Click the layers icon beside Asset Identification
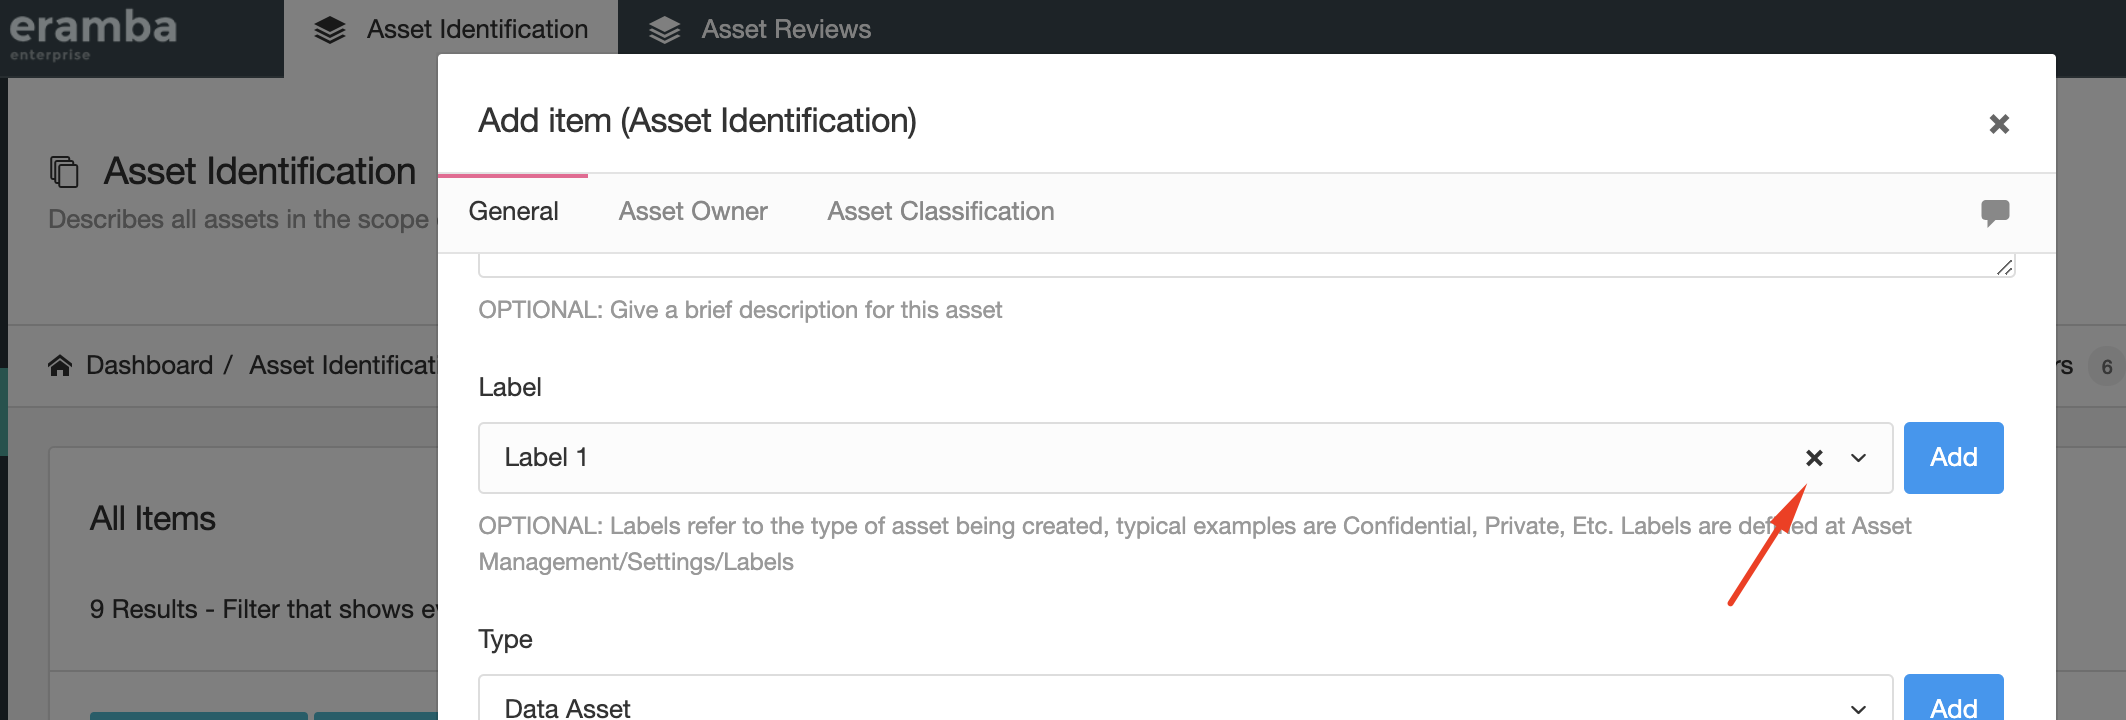 point(330,30)
